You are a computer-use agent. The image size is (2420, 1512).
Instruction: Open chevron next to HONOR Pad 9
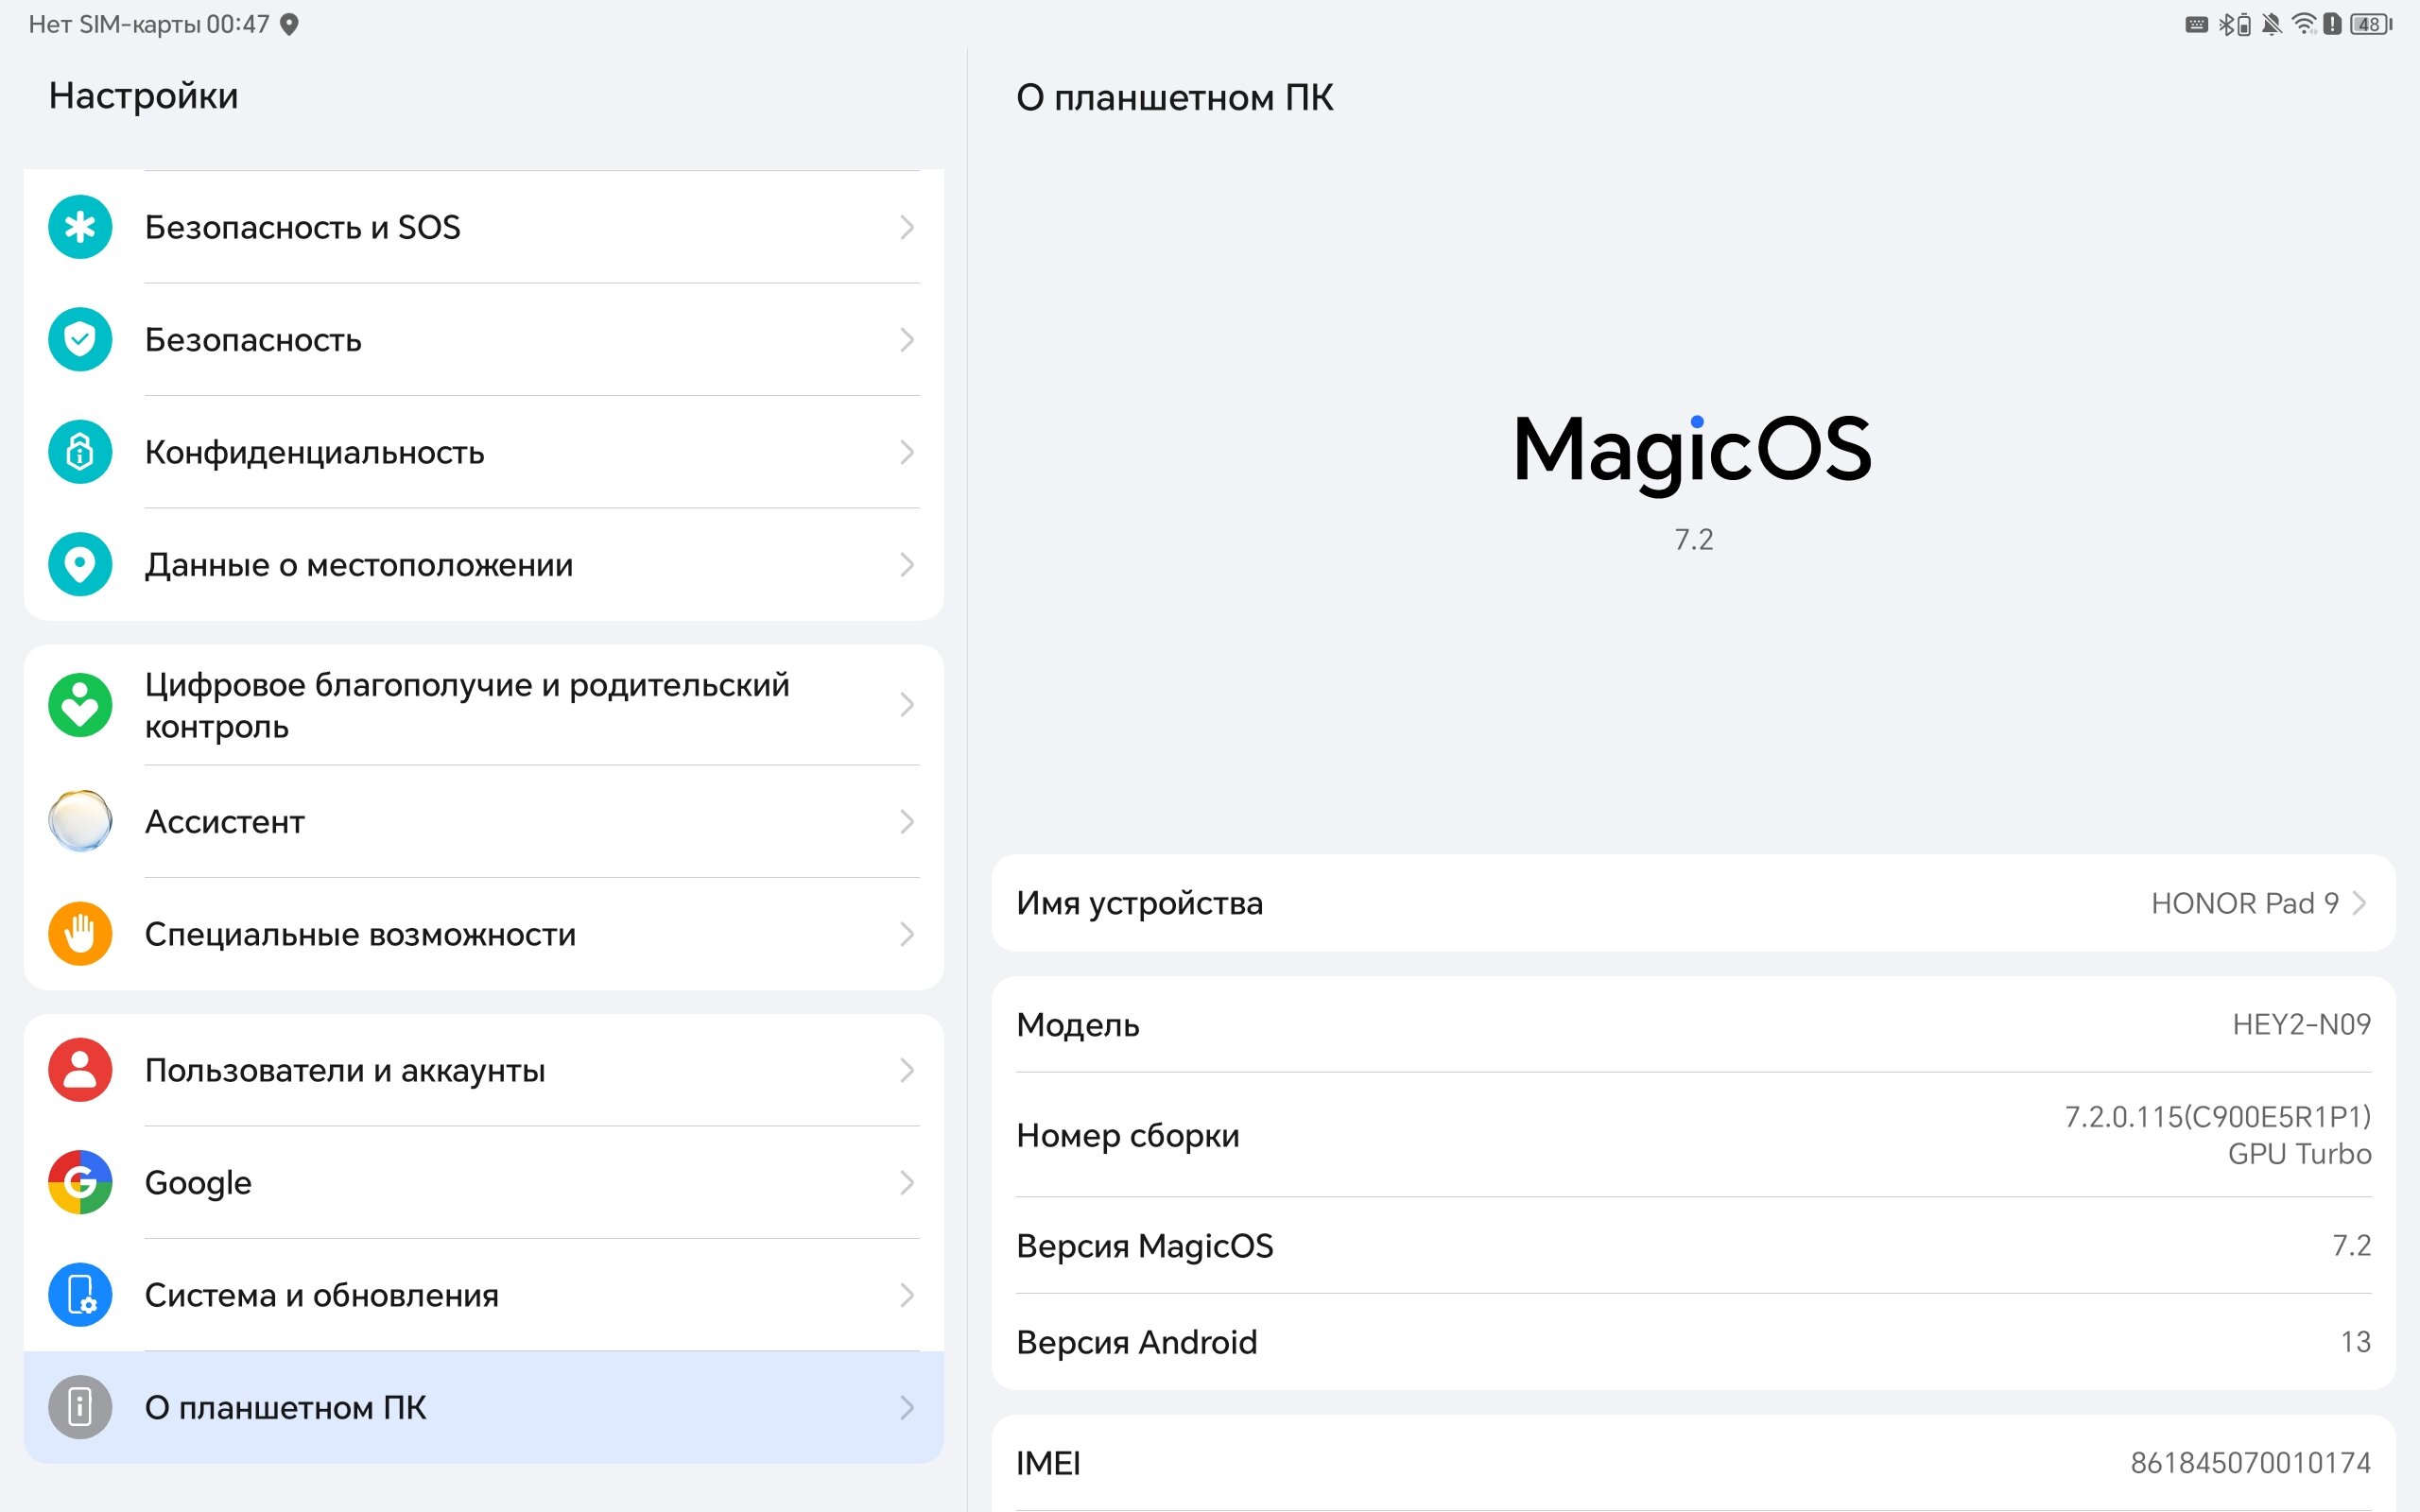pyautogui.click(x=2359, y=903)
